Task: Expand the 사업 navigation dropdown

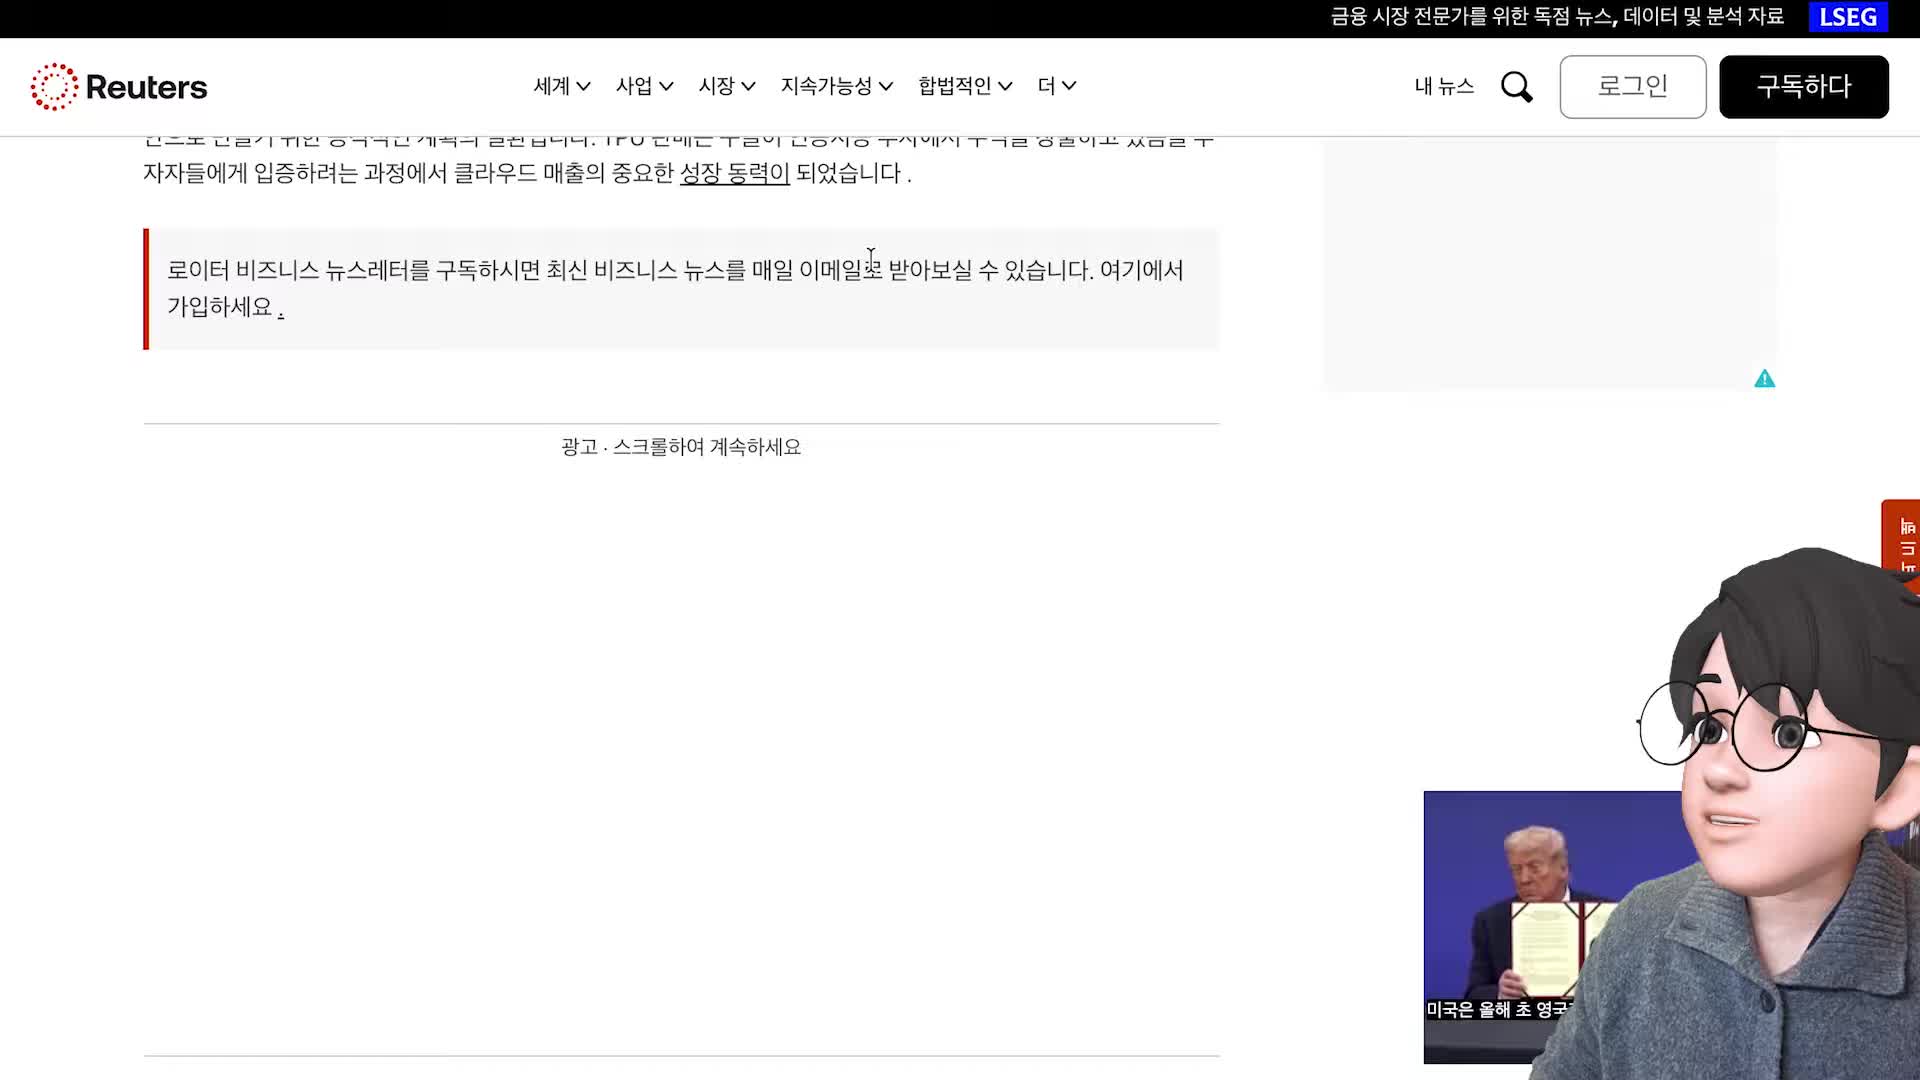Action: click(644, 86)
